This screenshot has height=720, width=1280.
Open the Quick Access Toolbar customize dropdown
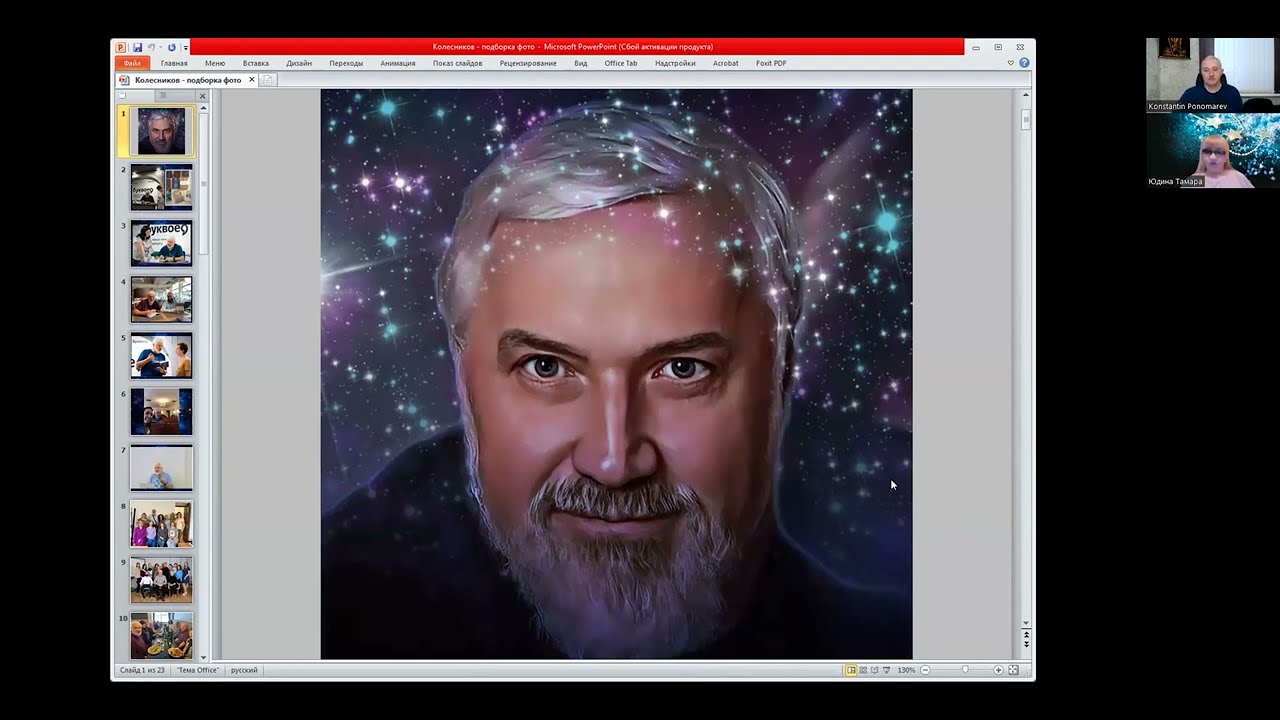[185, 48]
